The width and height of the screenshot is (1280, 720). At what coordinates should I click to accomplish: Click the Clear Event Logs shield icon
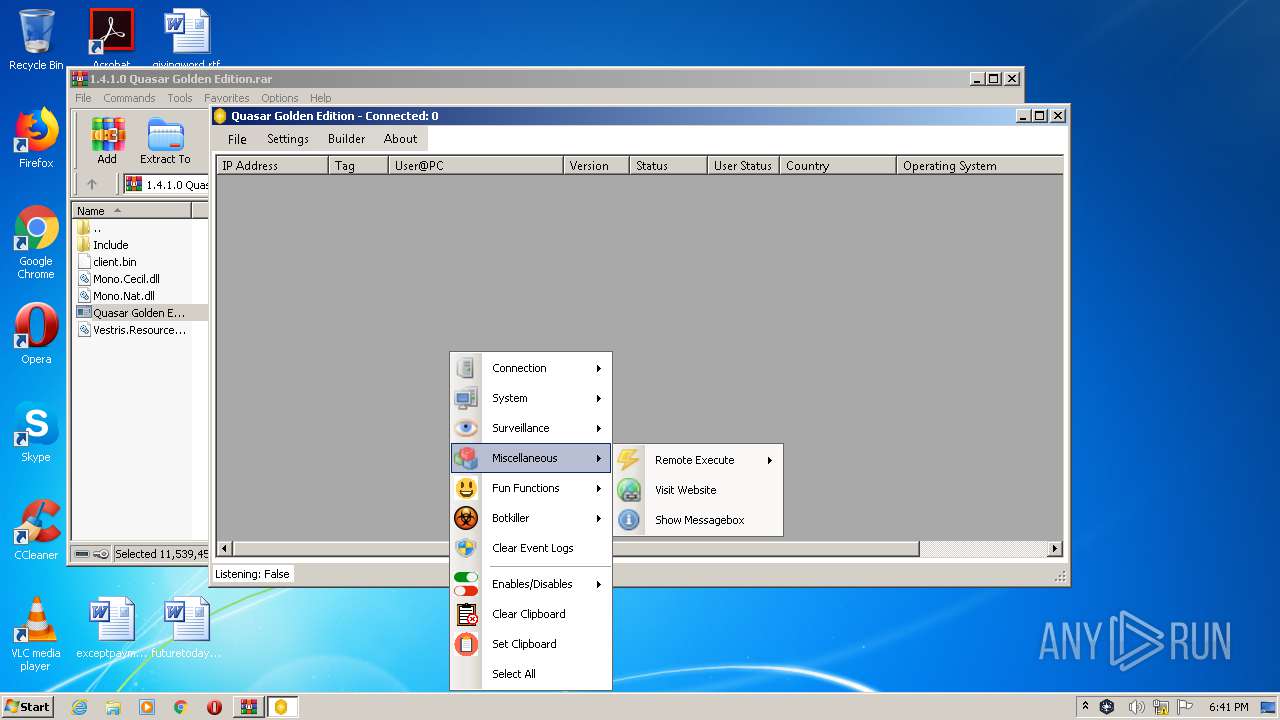tap(466, 548)
